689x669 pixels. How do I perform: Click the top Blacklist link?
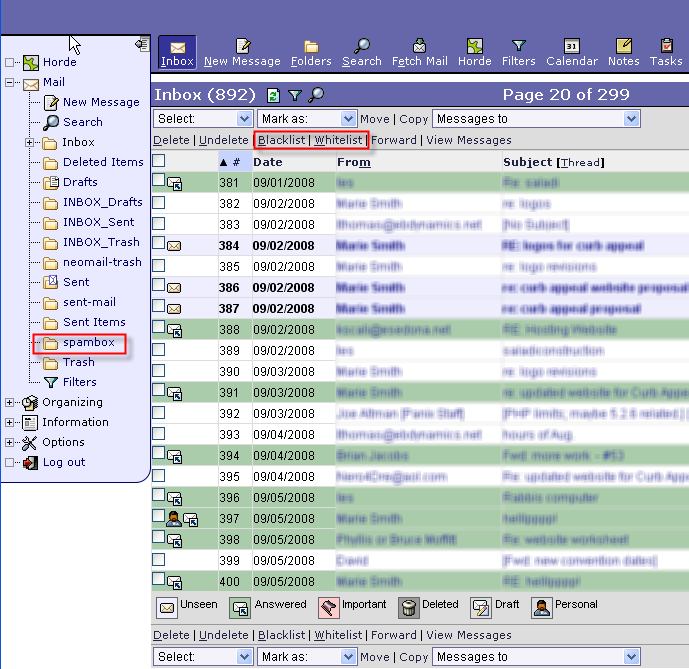(x=281, y=140)
